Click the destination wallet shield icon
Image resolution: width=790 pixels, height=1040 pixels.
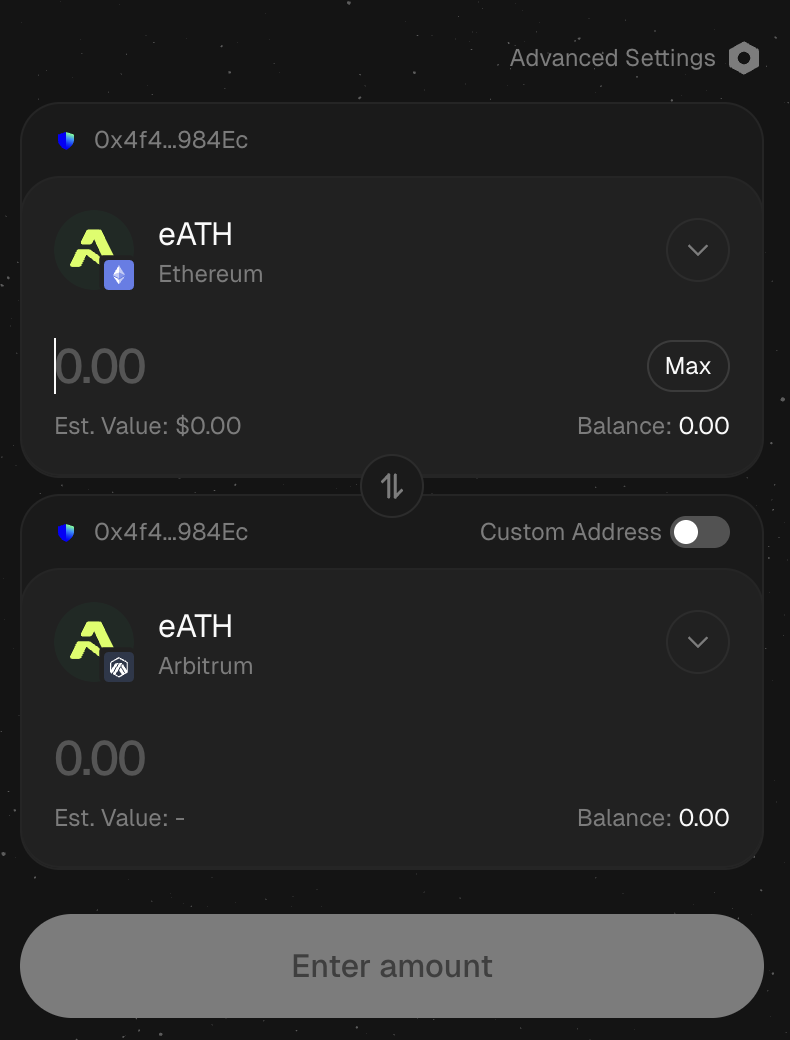pyautogui.click(x=66, y=532)
